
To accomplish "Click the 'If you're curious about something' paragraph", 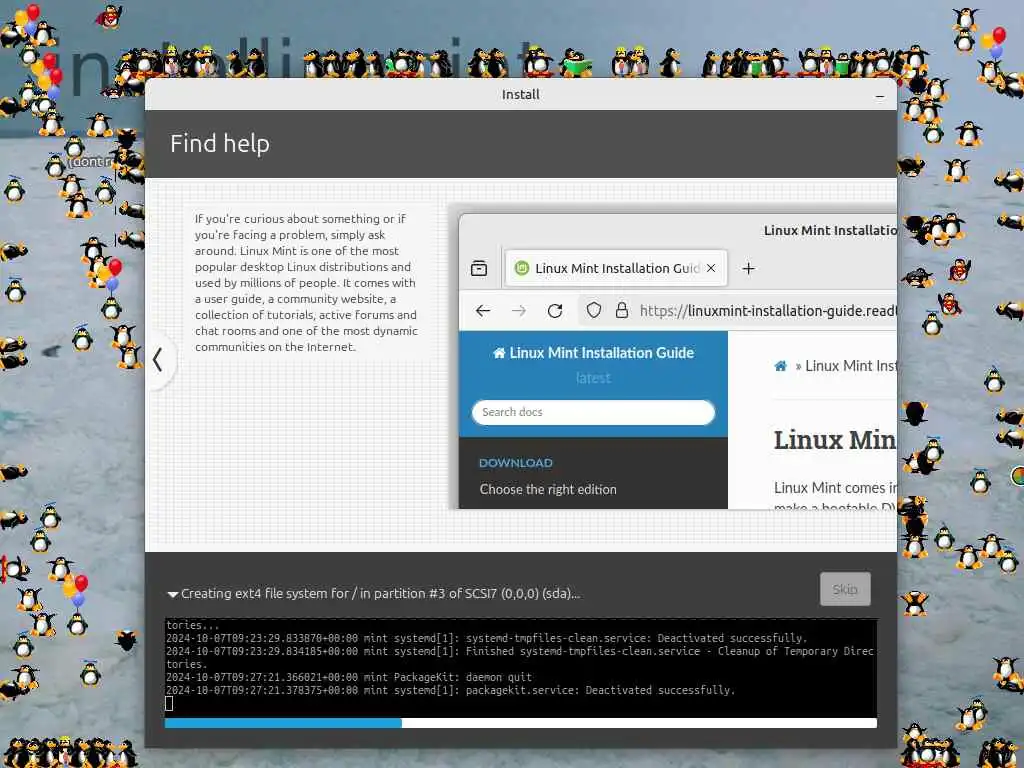I will pyautogui.click(x=306, y=283).
